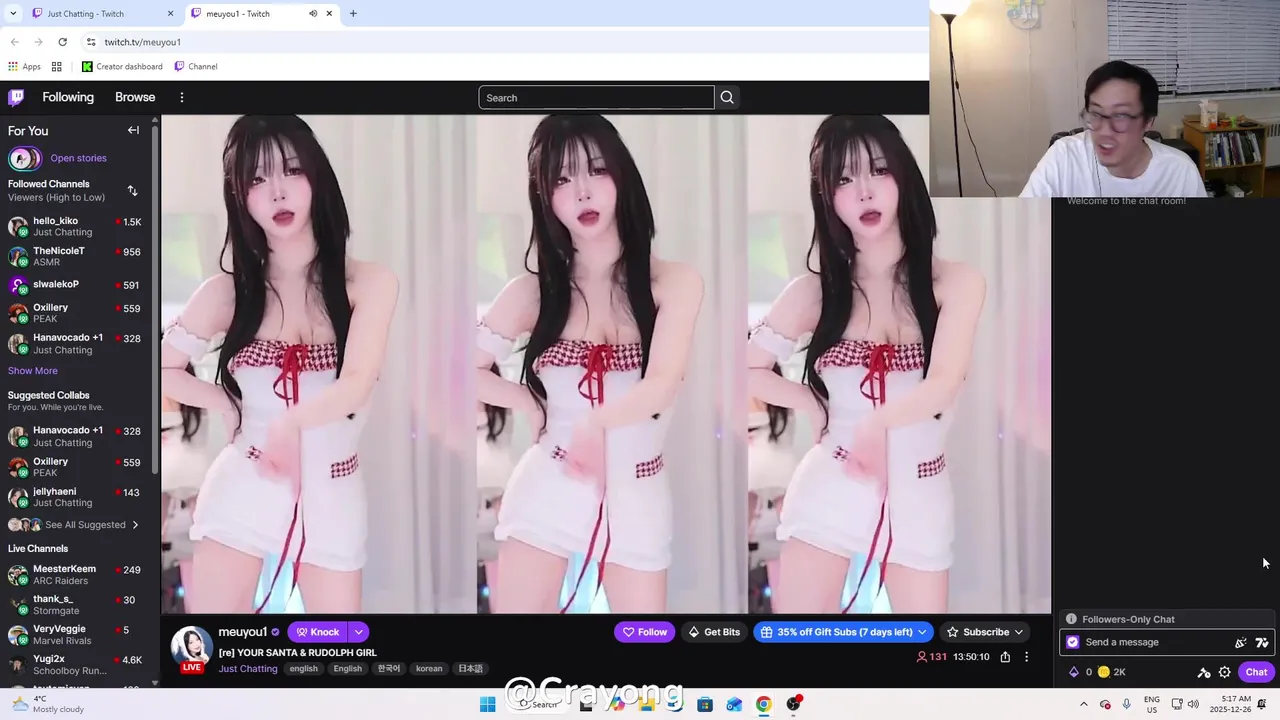The image size is (1280, 720).
Task: Click the Knock button
Action: (318, 632)
